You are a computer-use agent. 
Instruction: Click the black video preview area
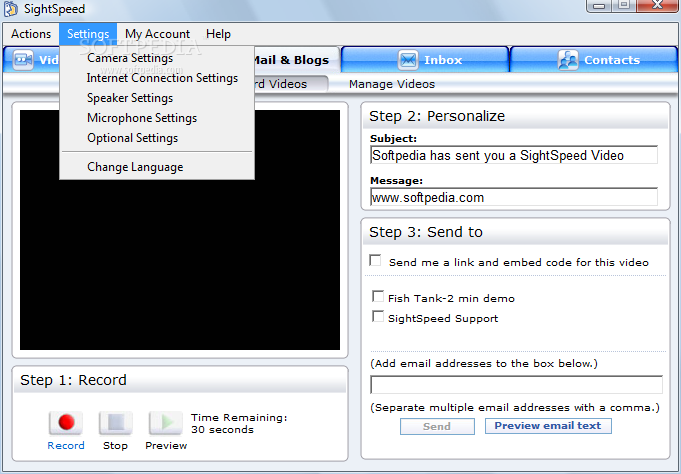pyautogui.click(x=180, y=230)
